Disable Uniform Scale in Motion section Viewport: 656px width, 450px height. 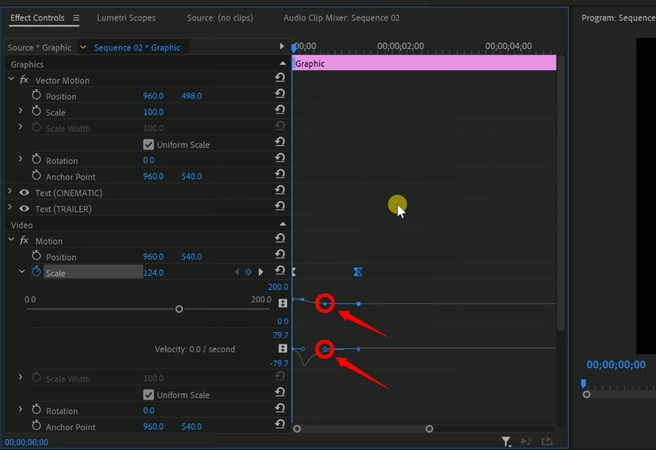pos(149,395)
